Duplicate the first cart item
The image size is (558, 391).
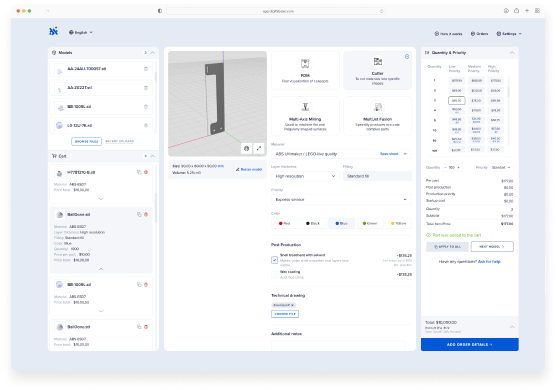pos(139,172)
